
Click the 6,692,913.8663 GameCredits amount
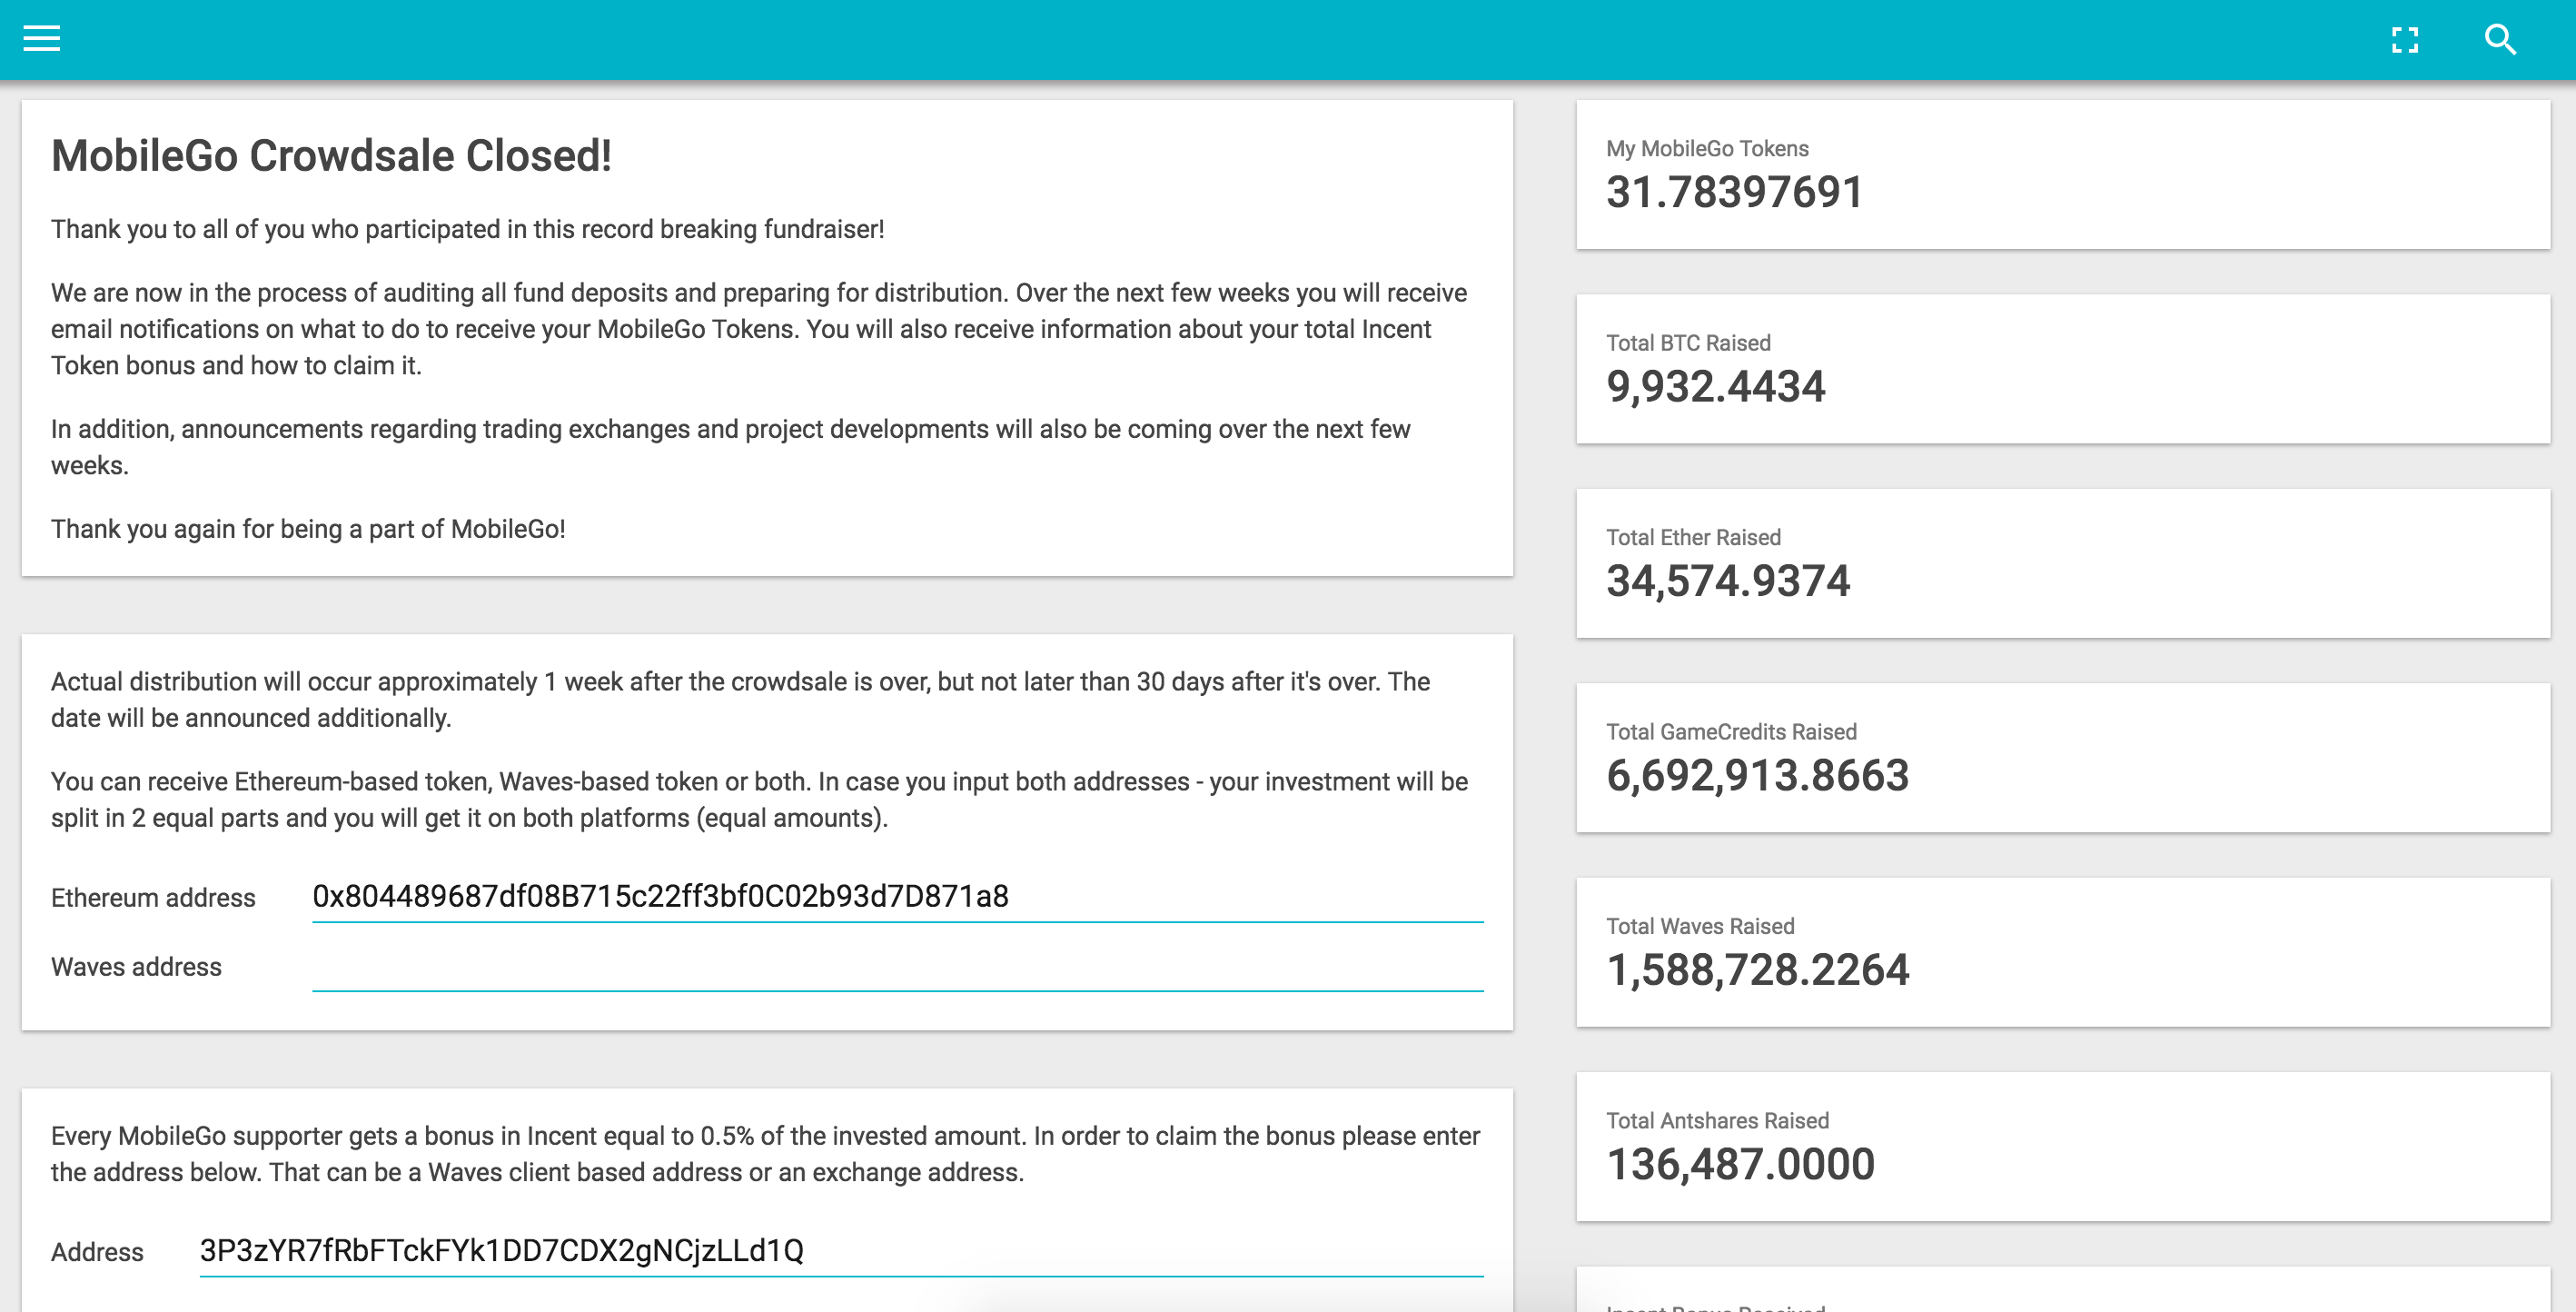click(x=1757, y=776)
